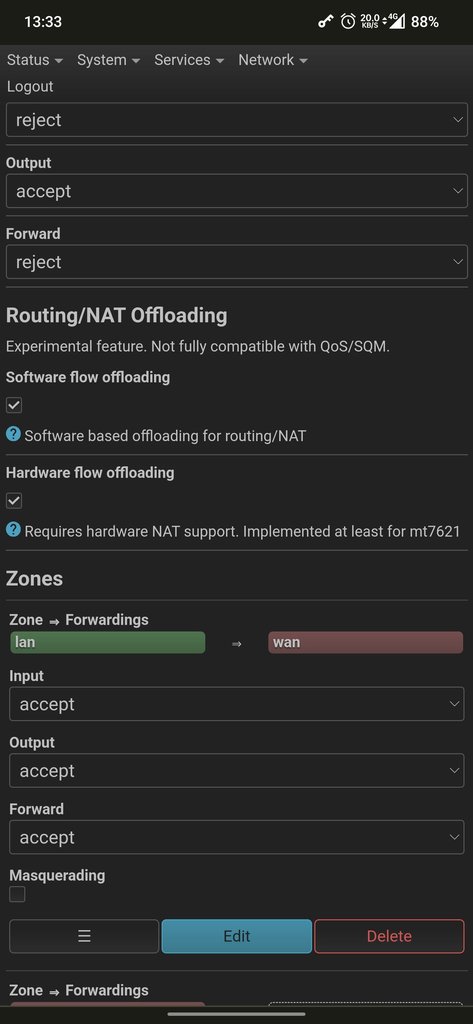Click the help icon beside Software based offloading
This screenshot has width=473, height=1024.
coord(13,434)
